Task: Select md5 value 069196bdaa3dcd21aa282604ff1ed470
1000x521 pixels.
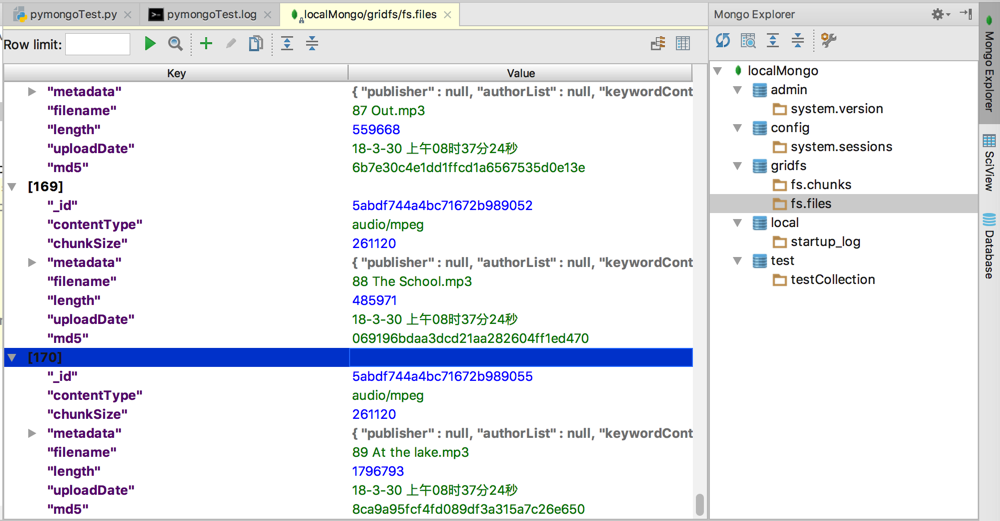Action: pyautogui.click(x=470, y=339)
